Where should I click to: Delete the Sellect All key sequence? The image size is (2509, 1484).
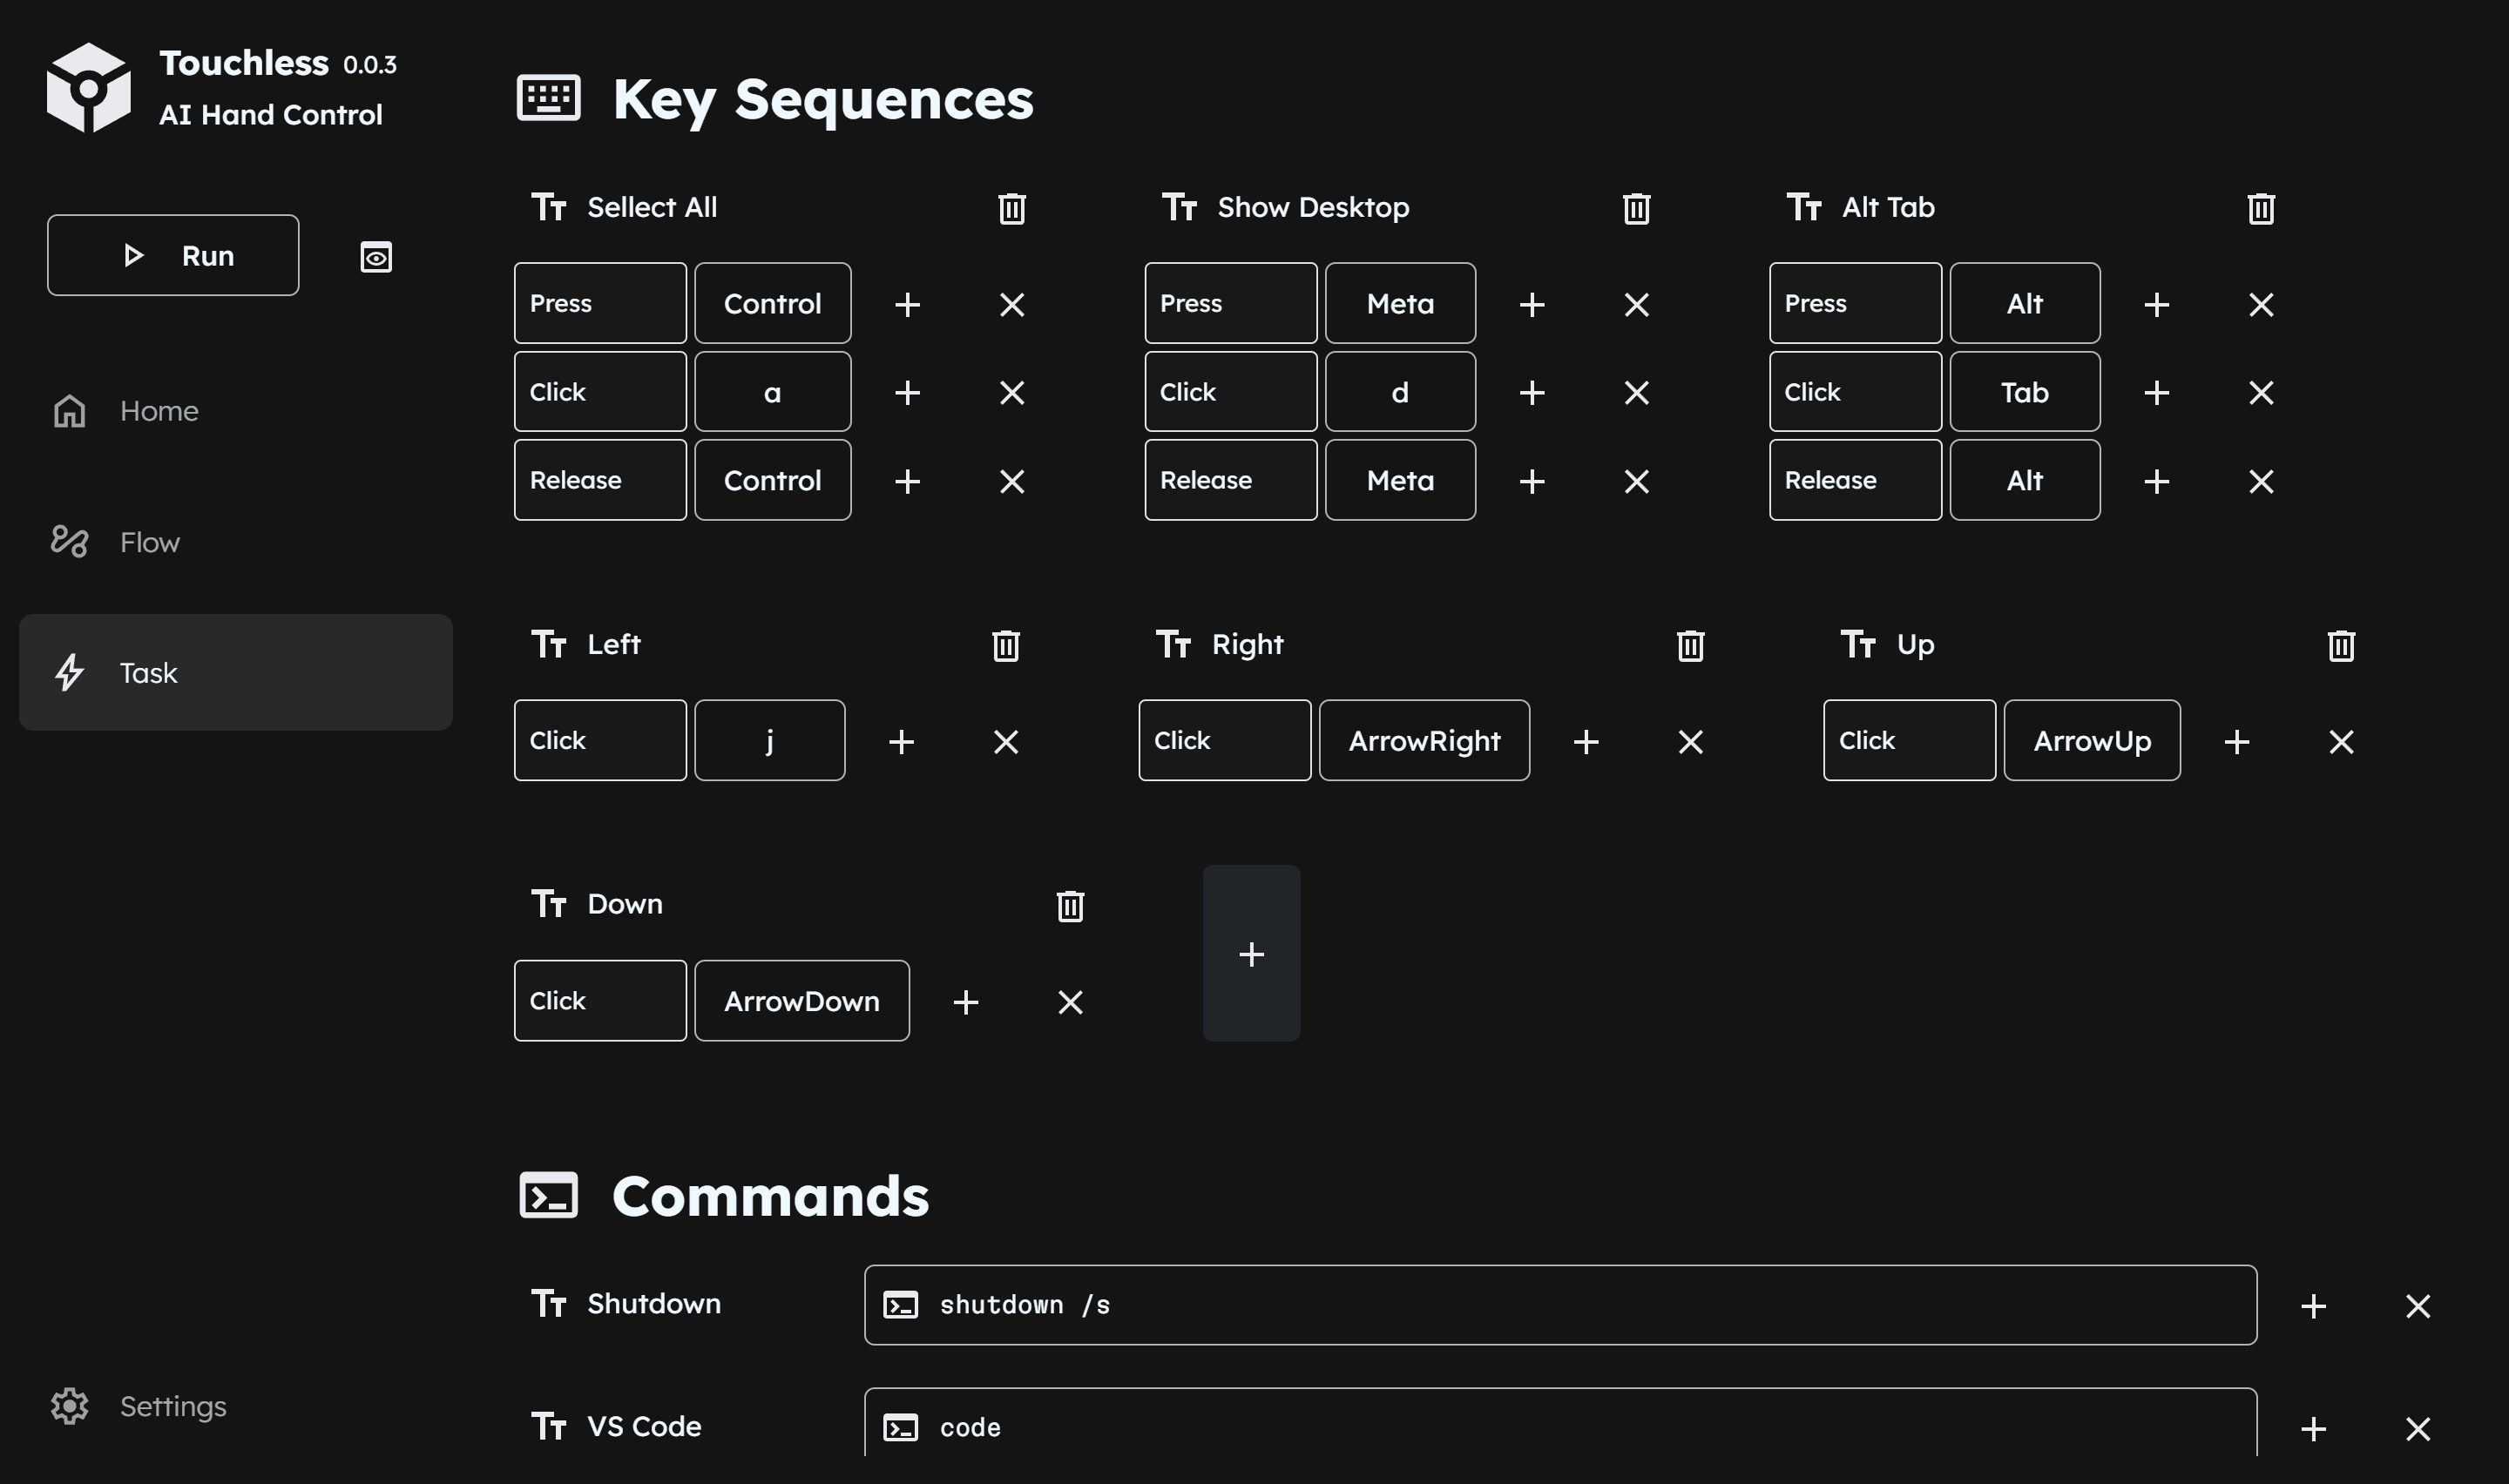[1011, 208]
